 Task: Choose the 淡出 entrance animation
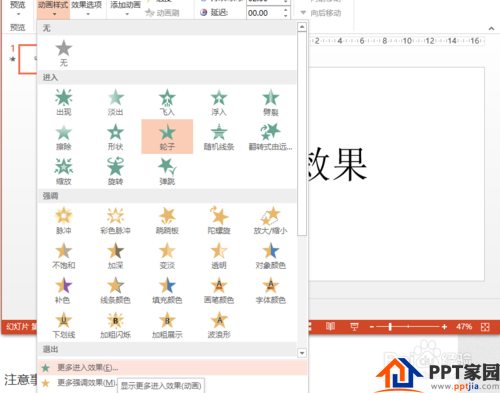coord(115,102)
